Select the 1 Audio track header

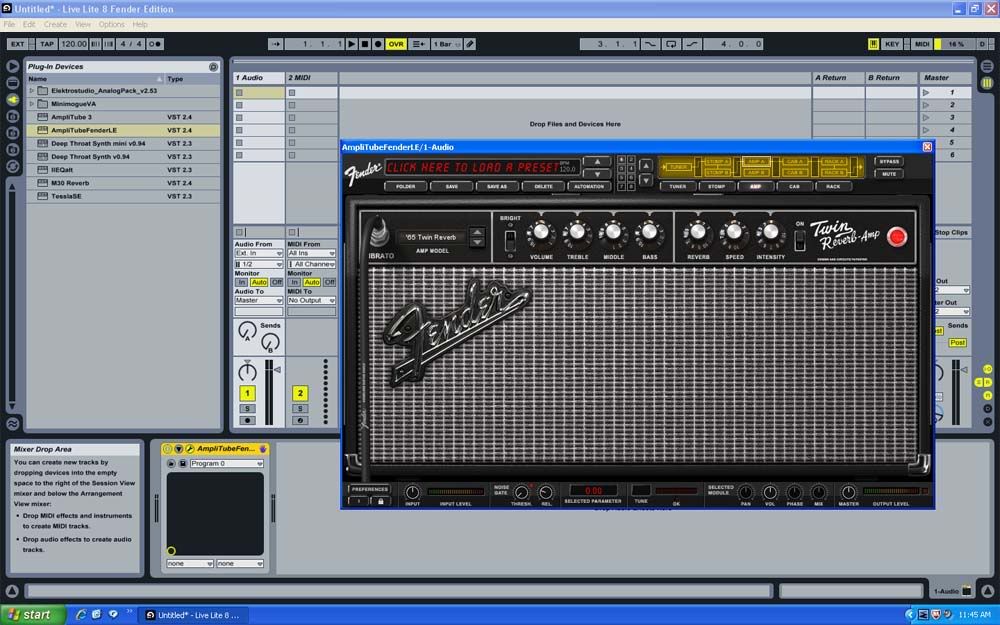click(259, 78)
